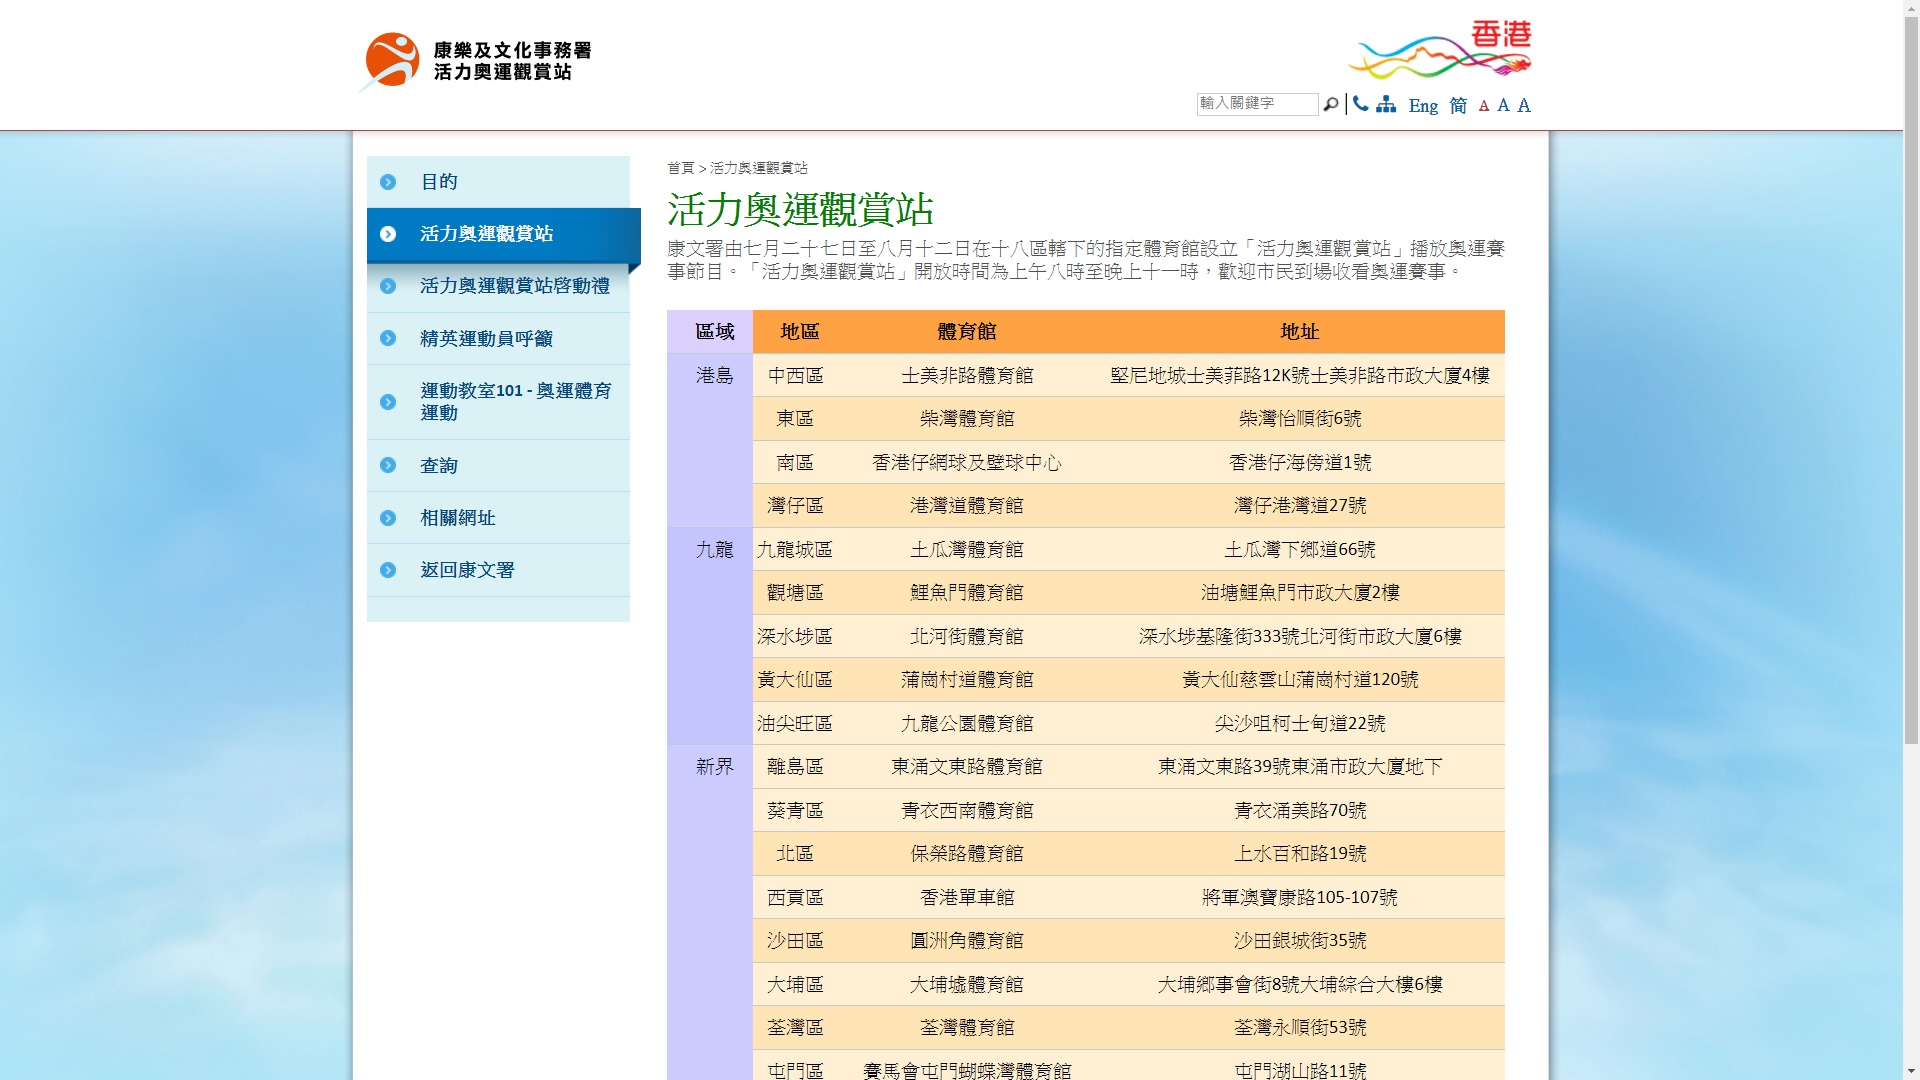Select 鯉魚門體育館 cell
1920x1080 pixels.
(967, 593)
